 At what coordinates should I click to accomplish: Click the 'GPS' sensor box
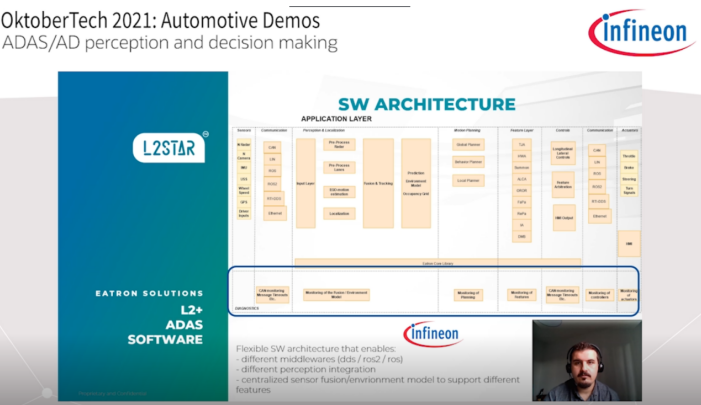(244, 202)
